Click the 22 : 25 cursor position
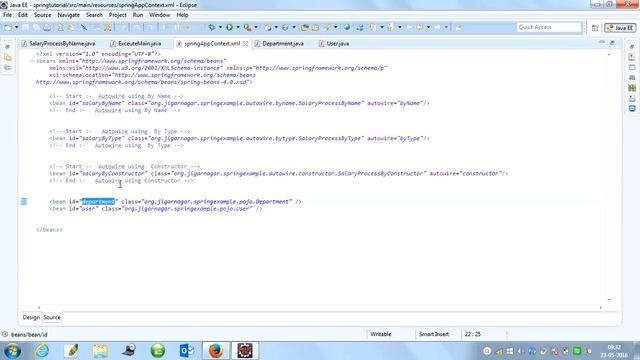The height and width of the screenshot is (360, 640). [x=473, y=334]
